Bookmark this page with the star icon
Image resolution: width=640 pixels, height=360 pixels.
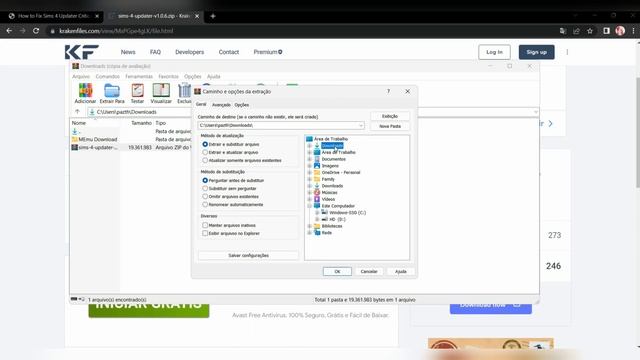pos(590,31)
